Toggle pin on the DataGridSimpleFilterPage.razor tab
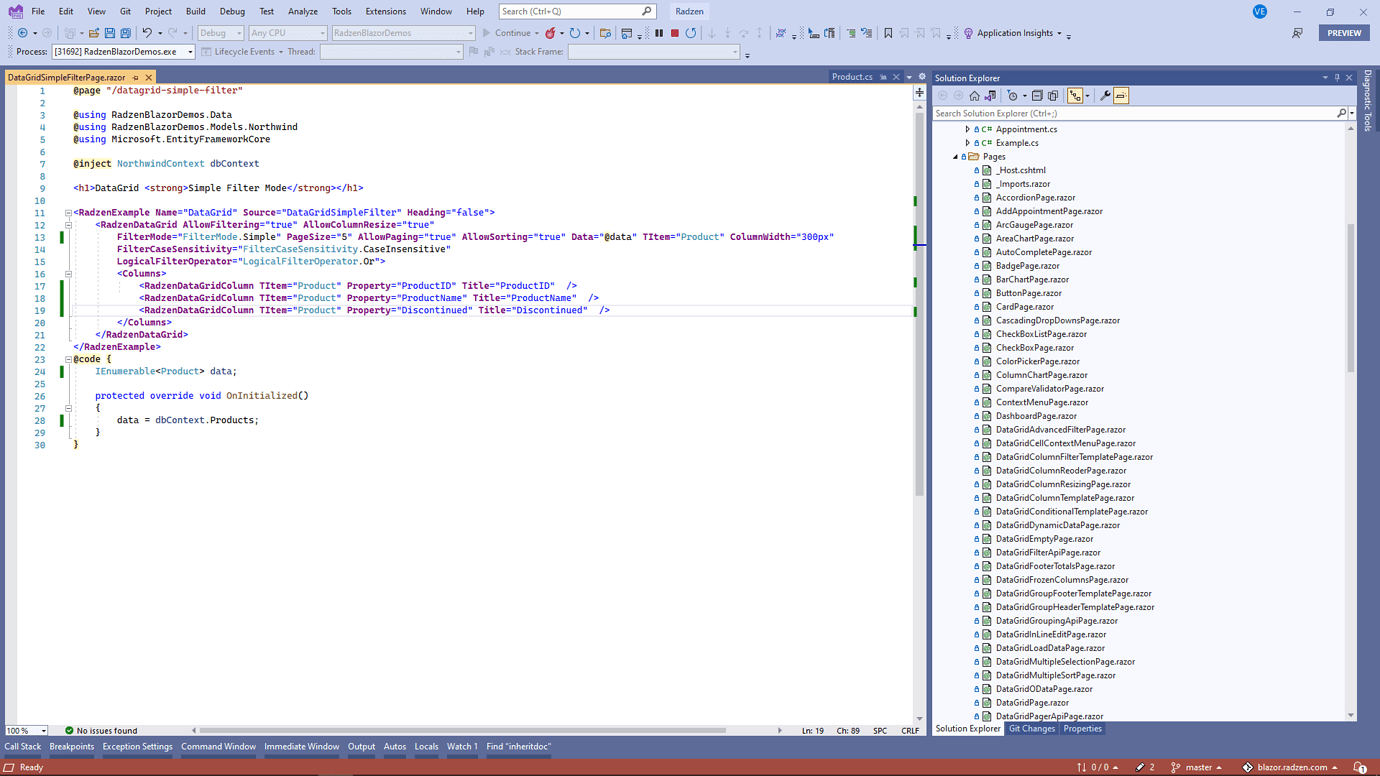 [x=136, y=78]
